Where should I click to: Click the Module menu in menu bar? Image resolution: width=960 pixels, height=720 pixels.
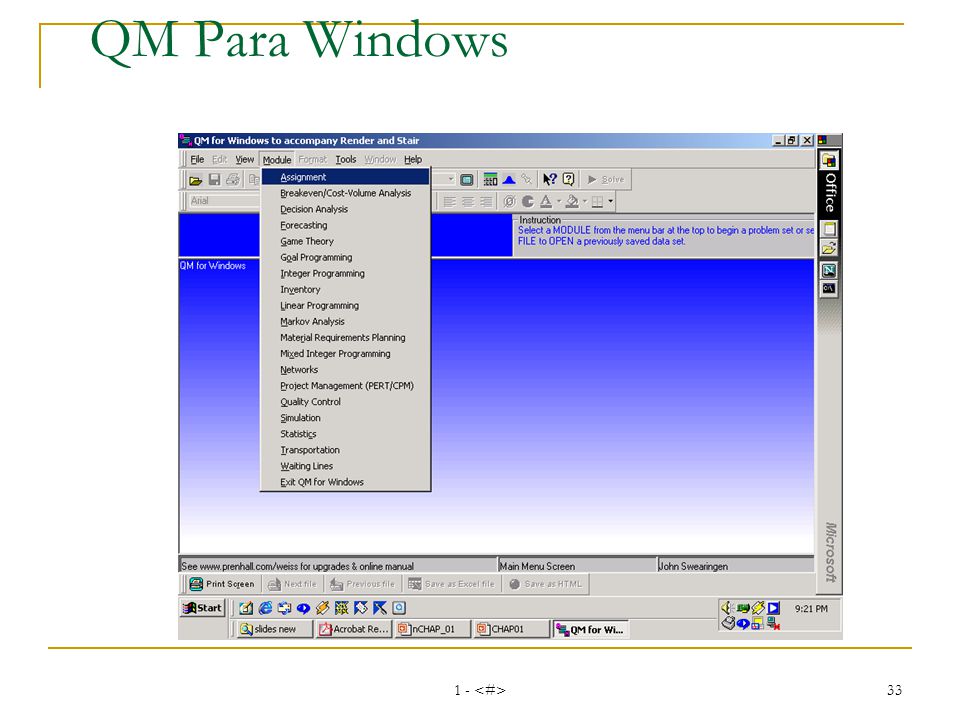pos(277,160)
